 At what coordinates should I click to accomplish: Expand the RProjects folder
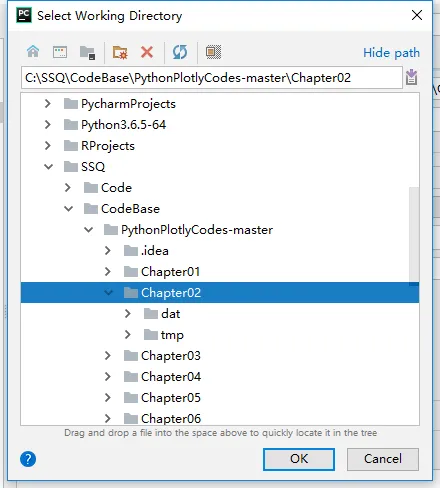[48, 146]
